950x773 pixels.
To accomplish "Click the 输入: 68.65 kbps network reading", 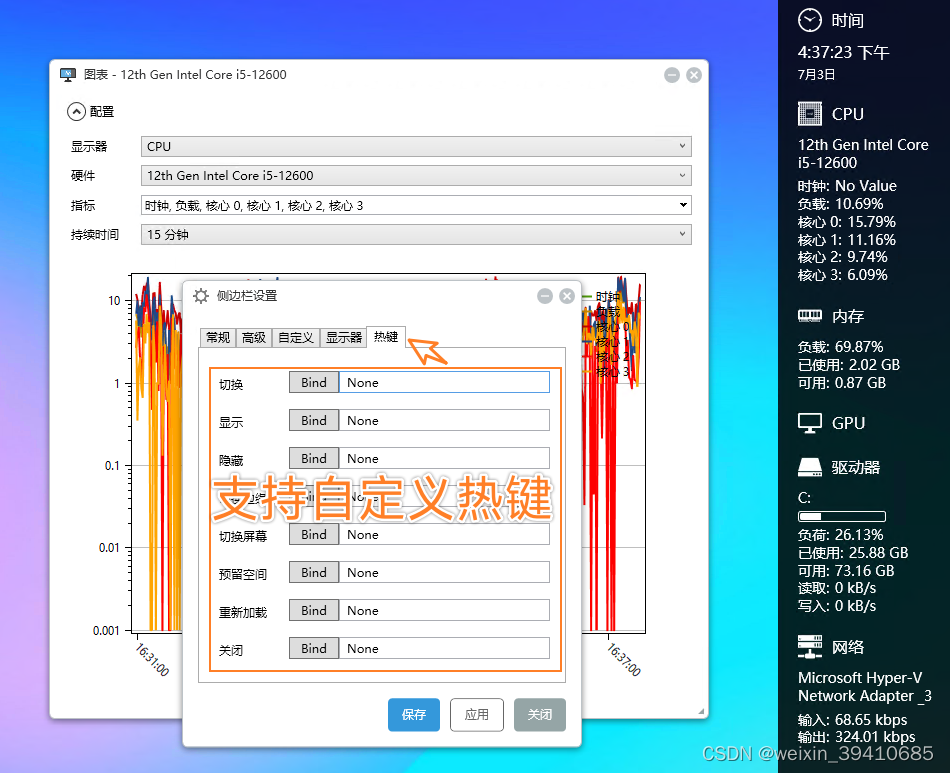I will 852,720.
